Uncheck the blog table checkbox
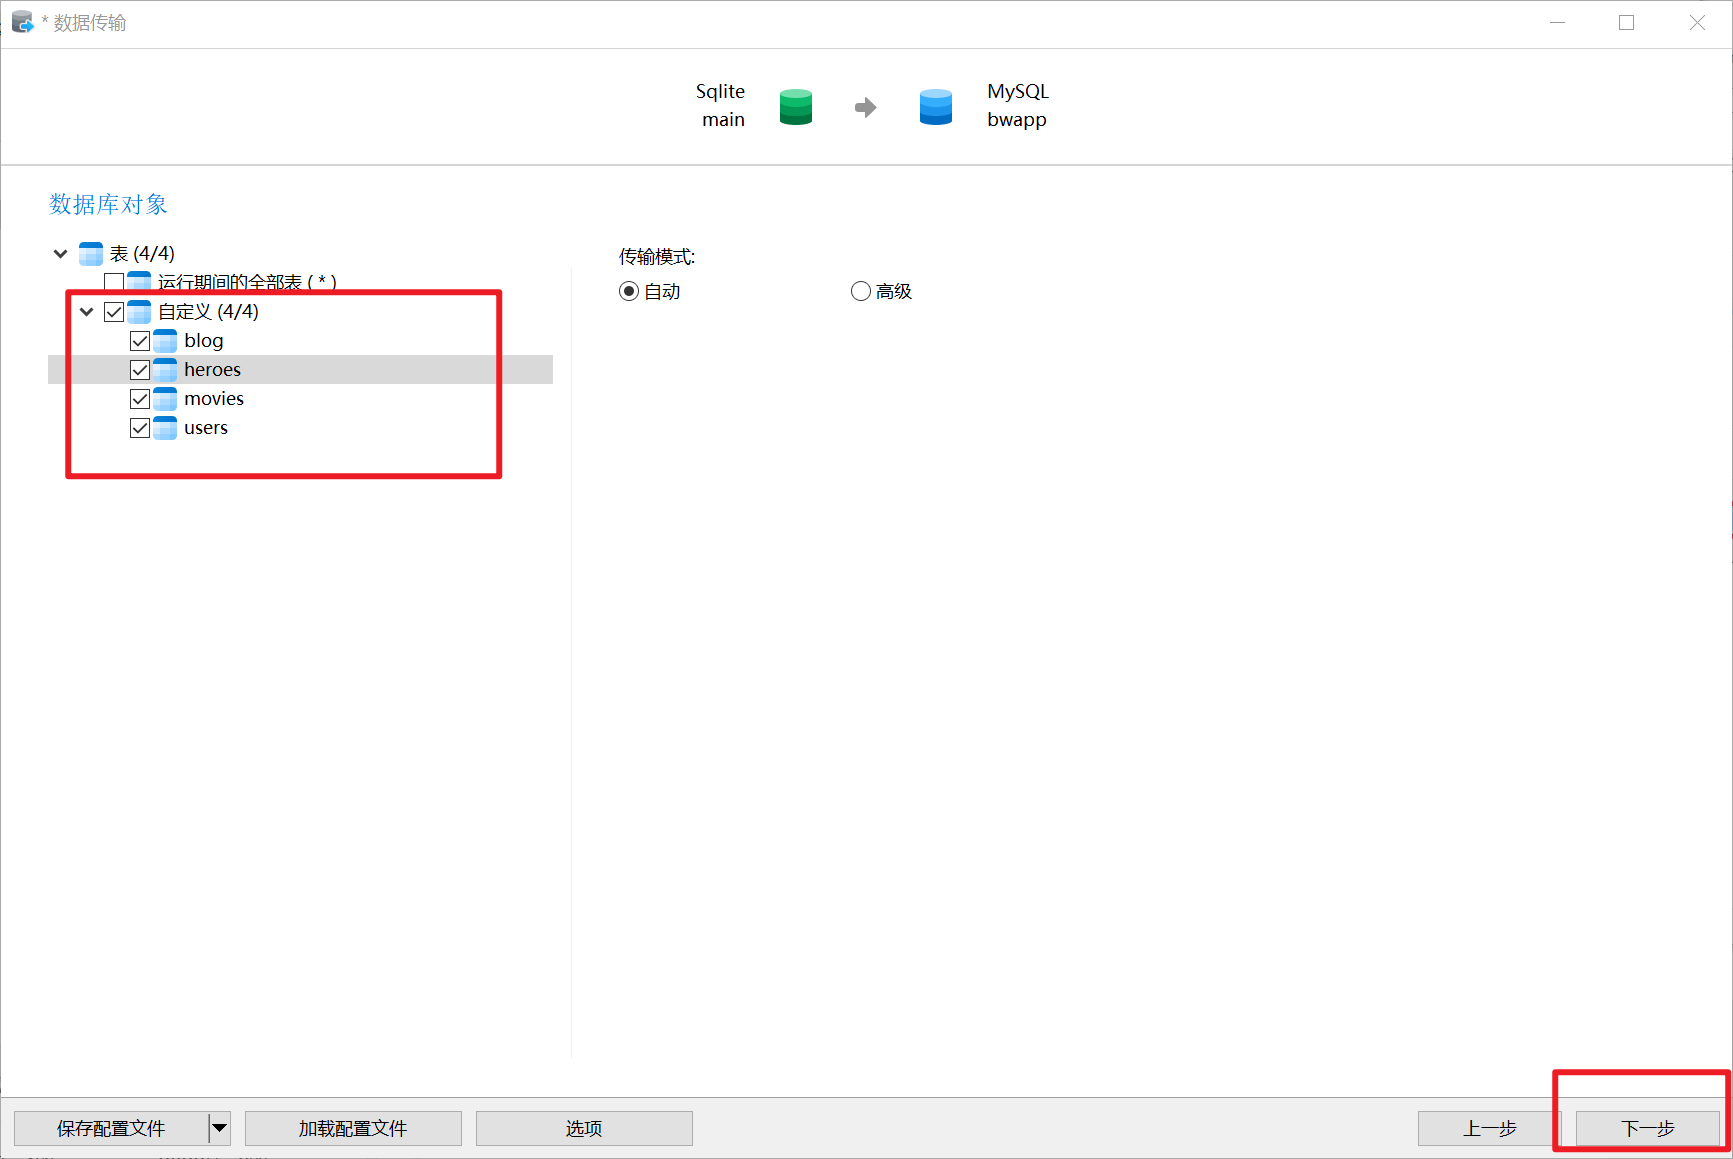Screen dimensions: 1733x1159 pos(140,341)
